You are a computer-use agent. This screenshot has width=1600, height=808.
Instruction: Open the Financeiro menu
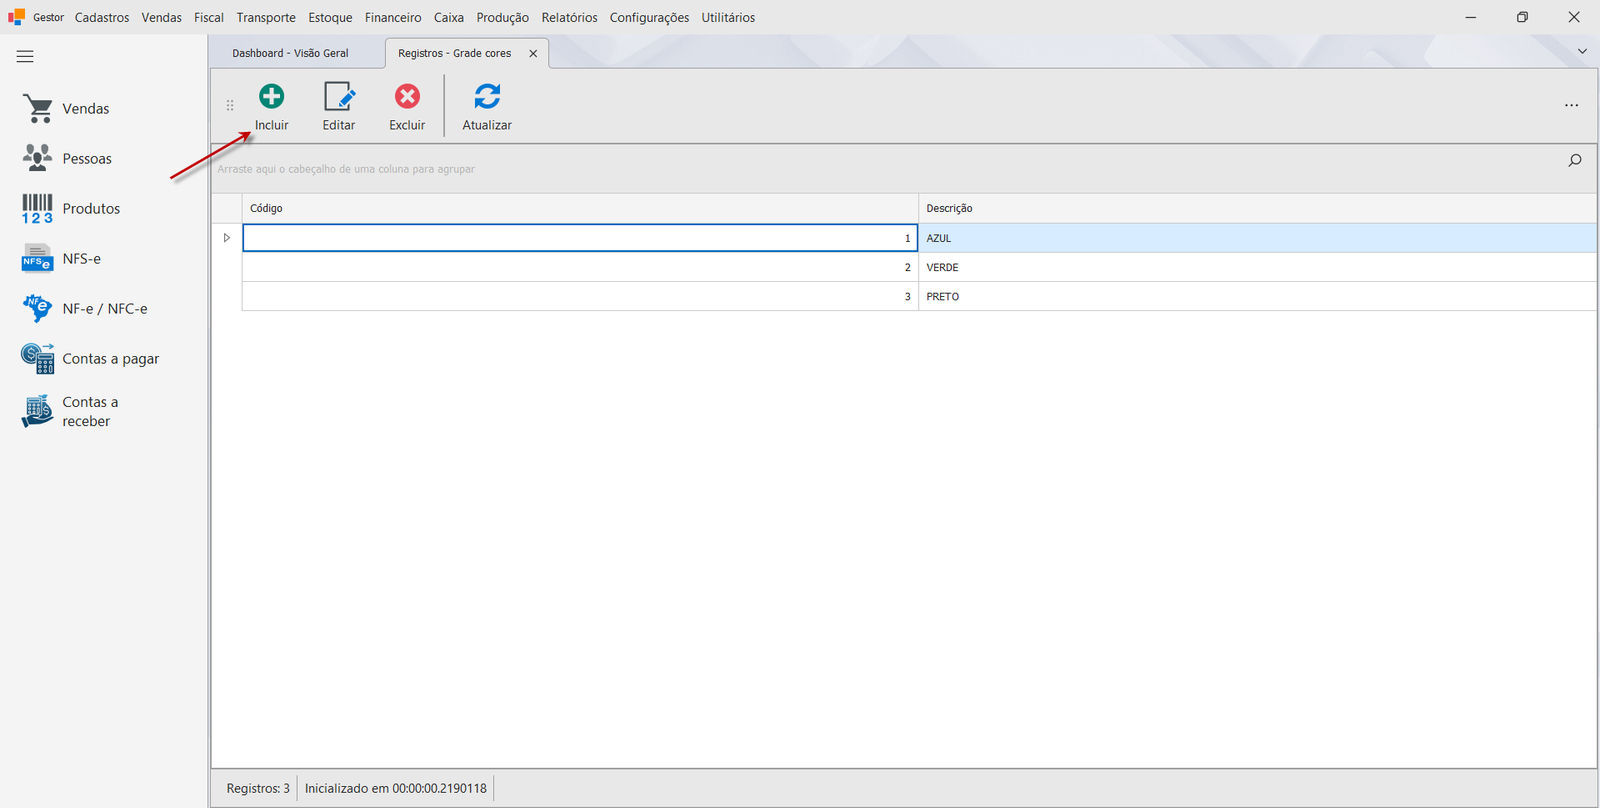(393, 17)
